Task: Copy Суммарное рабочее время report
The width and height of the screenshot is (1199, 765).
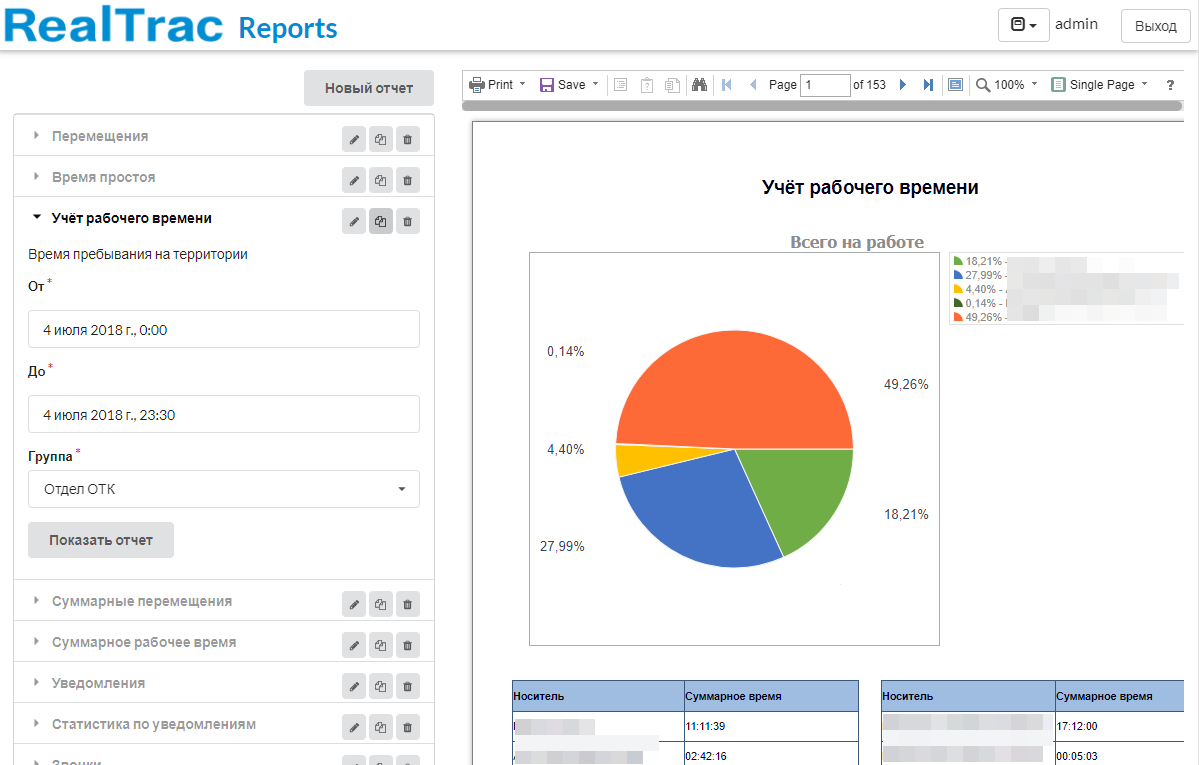Action: click(x=380, y=645)
